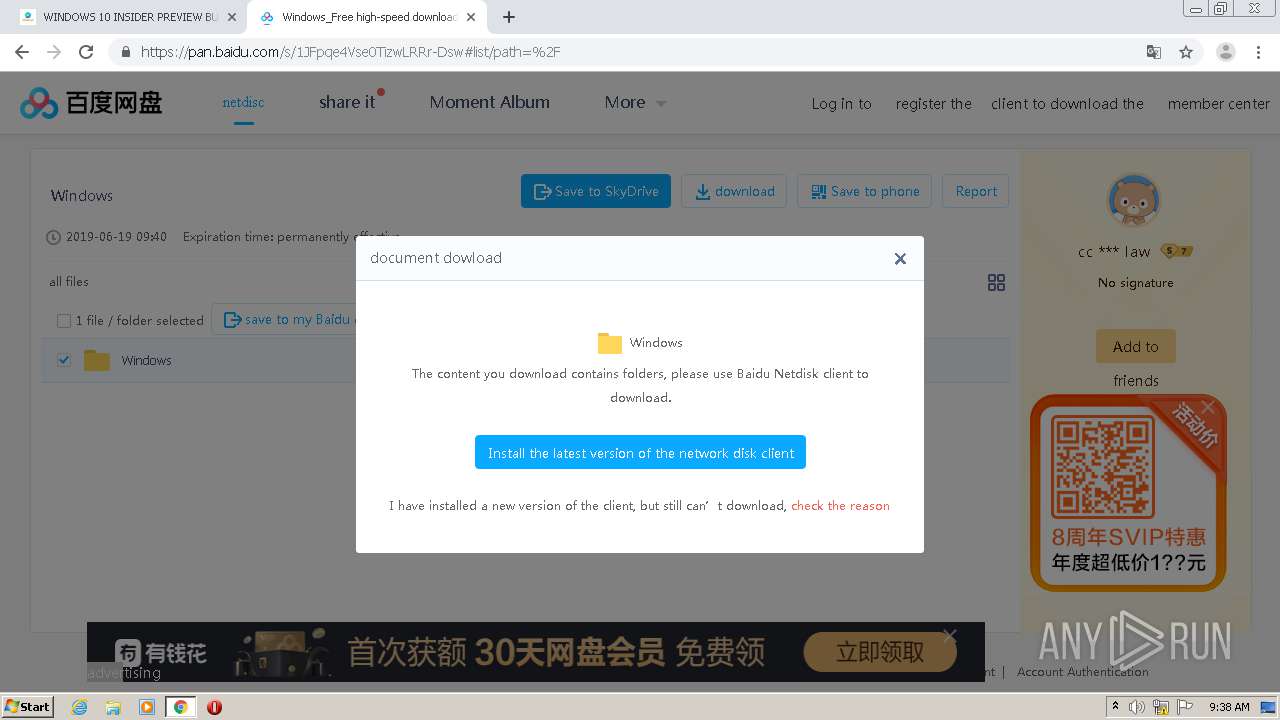
Task: Open the Chrome profile avatar
Action: (1225, 52)
